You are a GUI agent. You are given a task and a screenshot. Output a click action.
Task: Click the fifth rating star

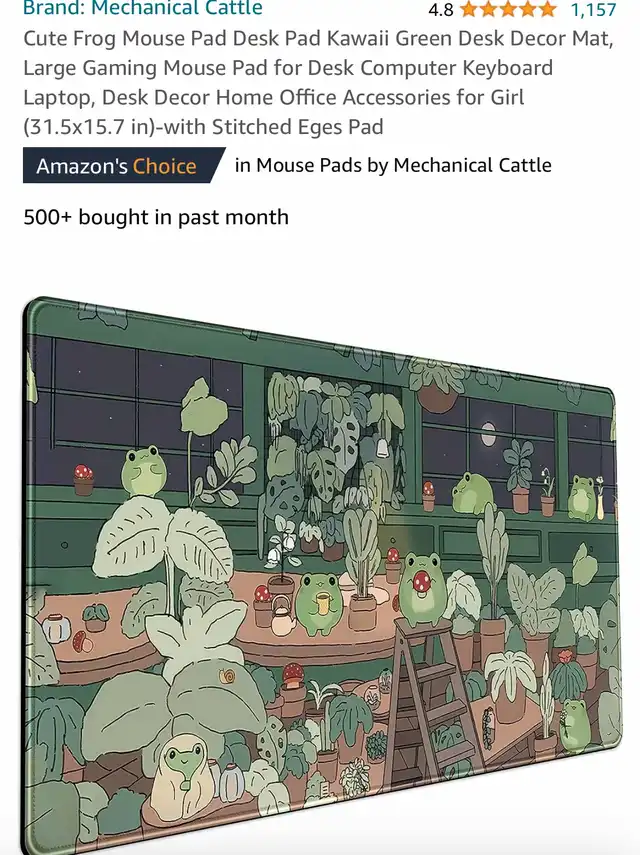(x=546, y=10)
